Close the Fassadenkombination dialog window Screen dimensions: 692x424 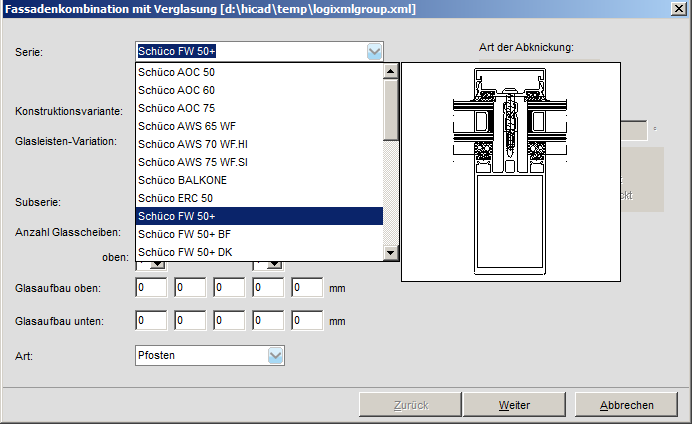point(678,8)
